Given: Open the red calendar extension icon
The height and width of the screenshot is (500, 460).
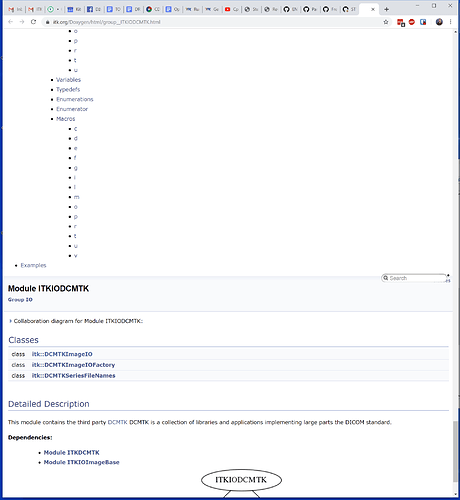Looking at the screenshot, I should point(401,22).
